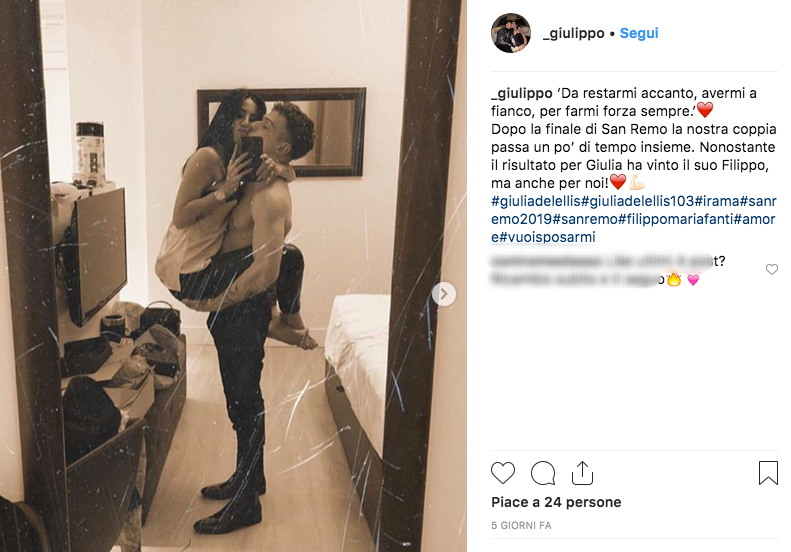Advance to the next photo in the carousel
This screenshot has height=552, width=791.
pyautogui.click(x=444, y=294)
